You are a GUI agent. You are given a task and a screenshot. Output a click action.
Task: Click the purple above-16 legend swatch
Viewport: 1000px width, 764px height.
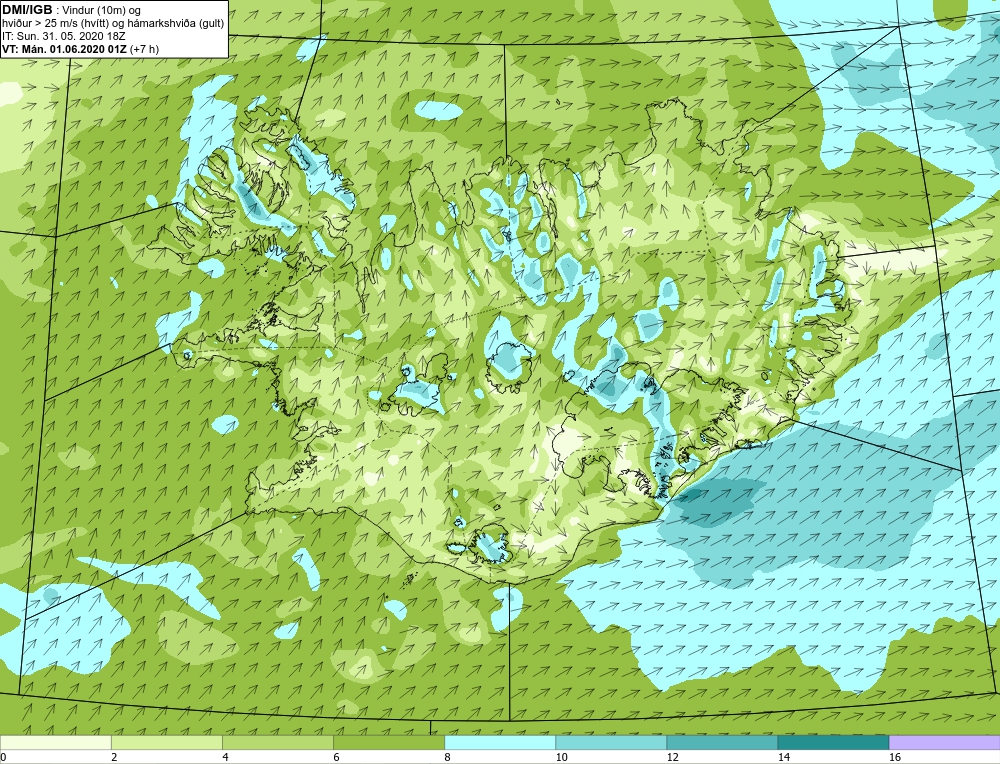point(944,742)
